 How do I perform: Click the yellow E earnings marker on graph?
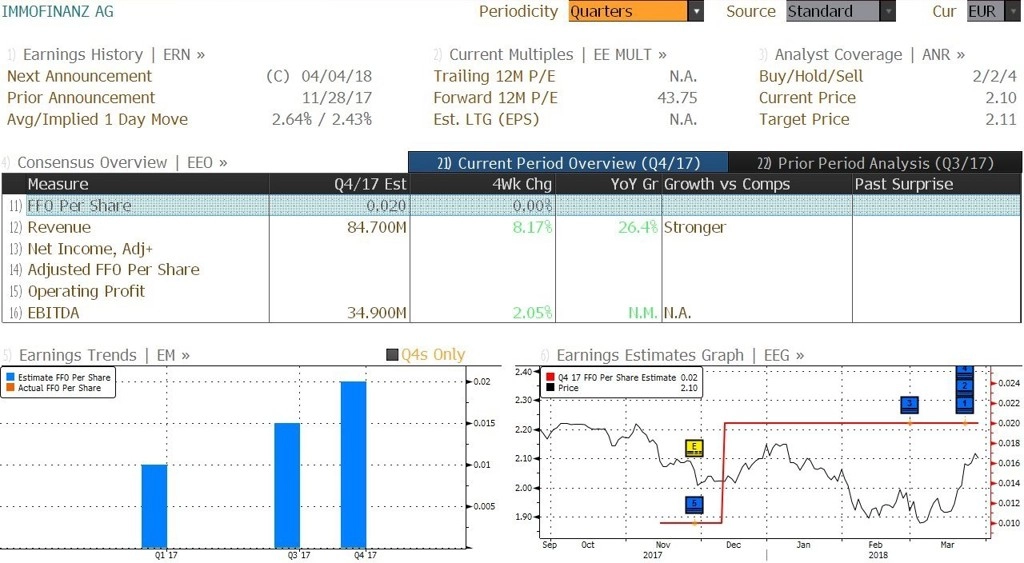(x=694, y=448)
